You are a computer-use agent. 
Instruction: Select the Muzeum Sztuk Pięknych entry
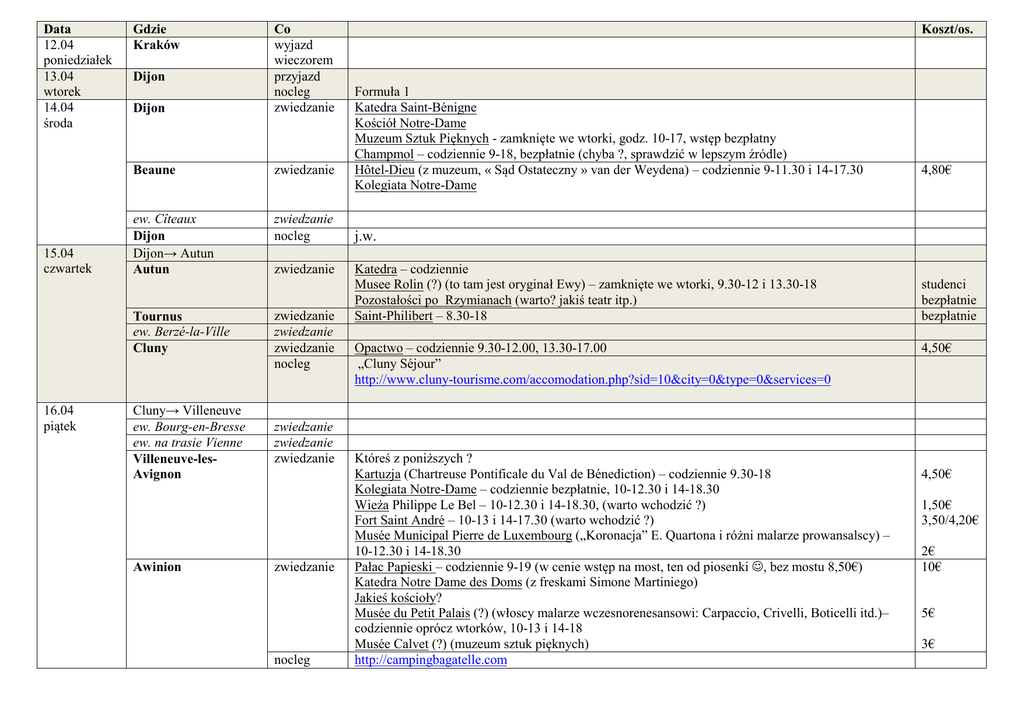coord(421,139)
